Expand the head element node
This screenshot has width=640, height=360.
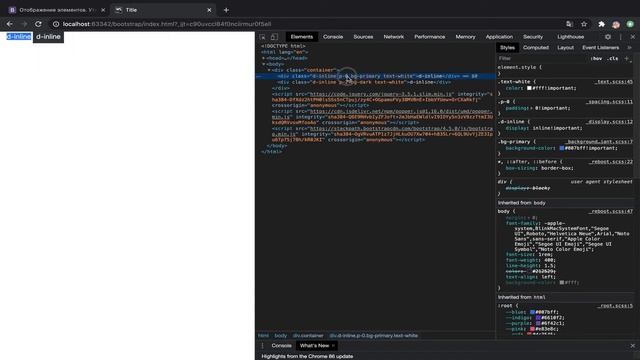263,58
